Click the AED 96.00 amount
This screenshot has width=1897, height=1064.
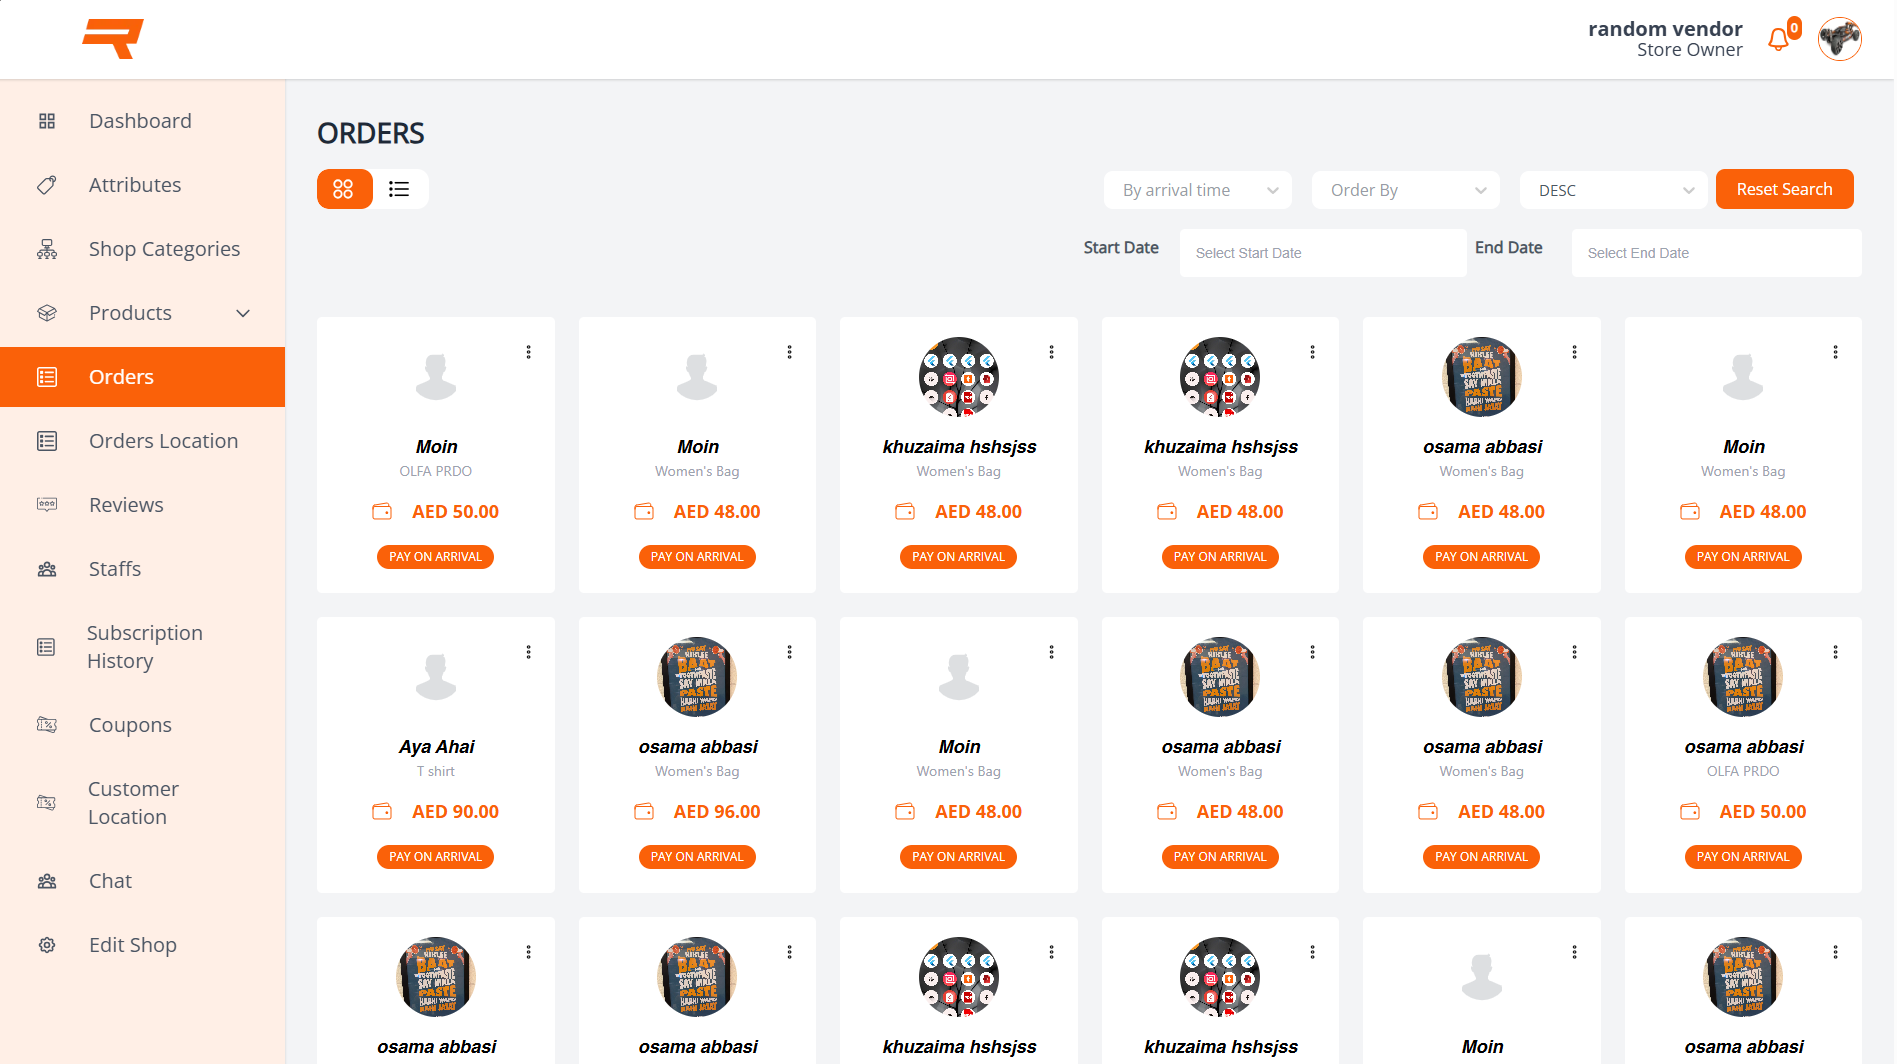(717, 812)
